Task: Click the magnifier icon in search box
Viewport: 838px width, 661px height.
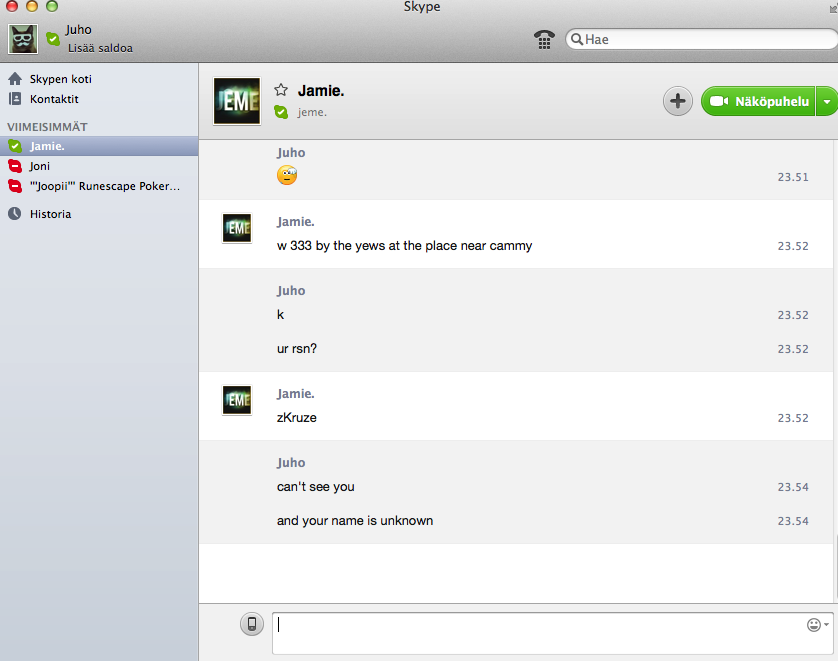Action: tap(577, 39)
